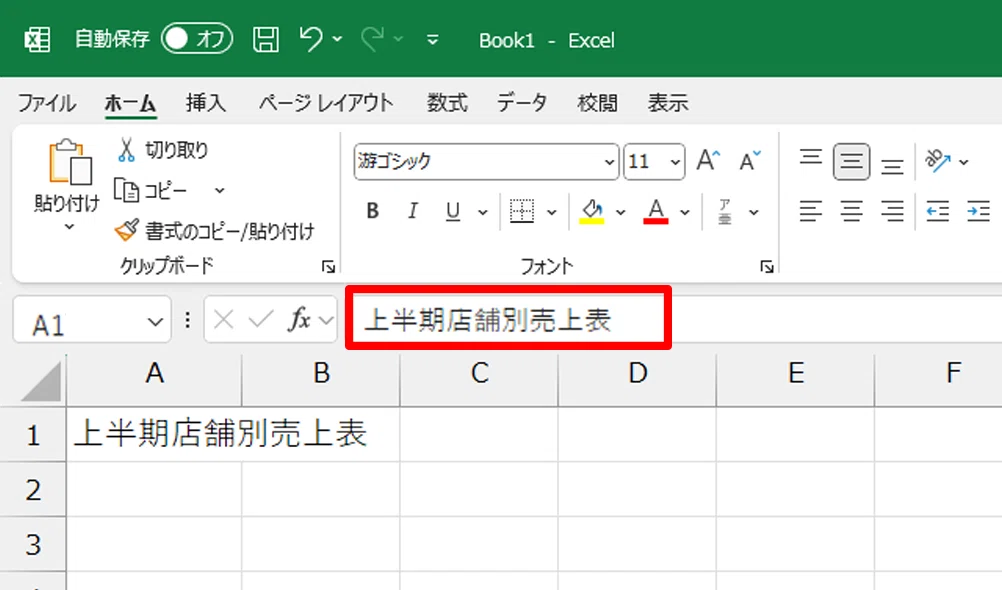1002x590 pixels.
Task: Select top vertical alignment
Action: point(811,159)
